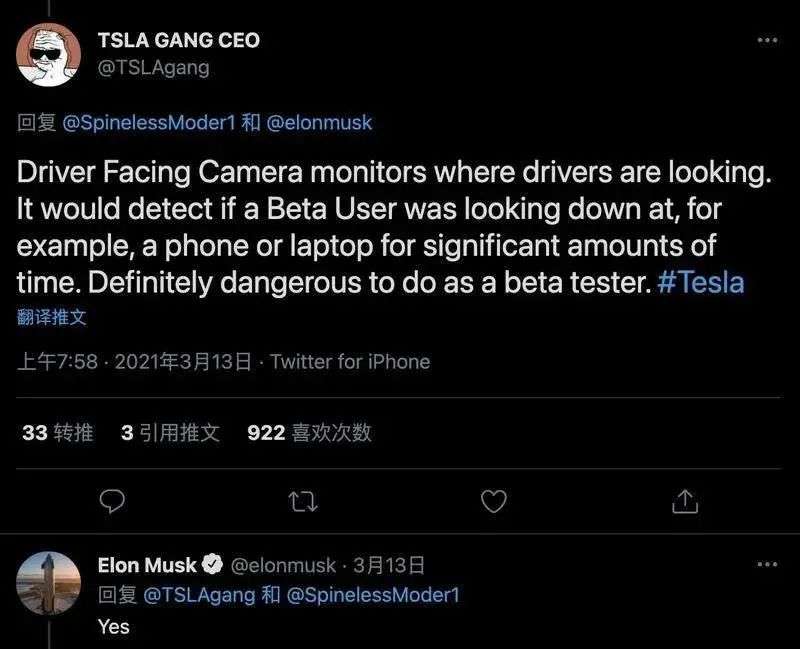Click the @SpinelessModer1 mention at top

point(148,123)
